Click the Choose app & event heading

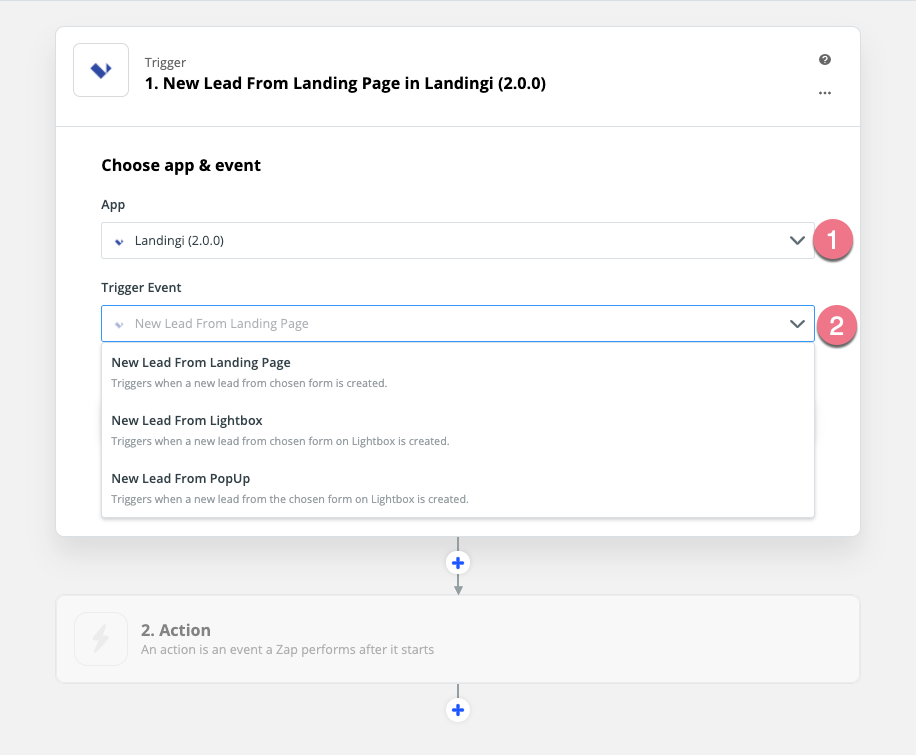click(181, 165)
